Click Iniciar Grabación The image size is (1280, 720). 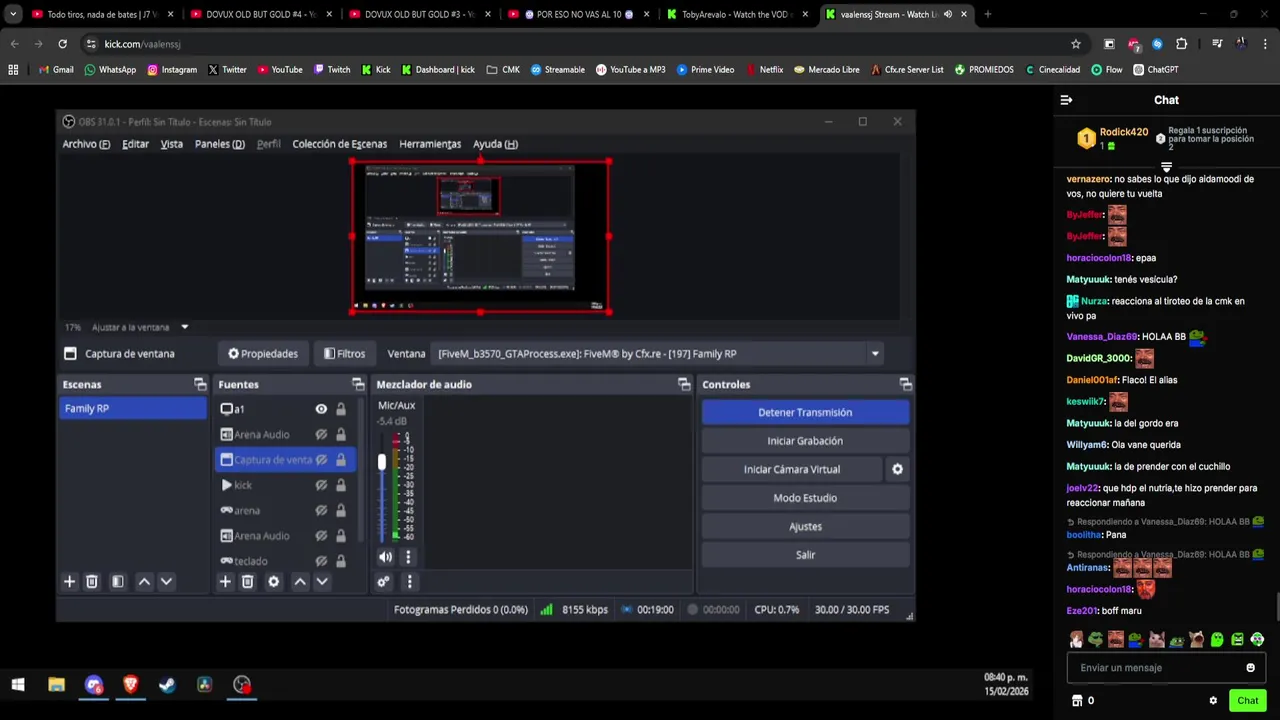tap(805, 441)
